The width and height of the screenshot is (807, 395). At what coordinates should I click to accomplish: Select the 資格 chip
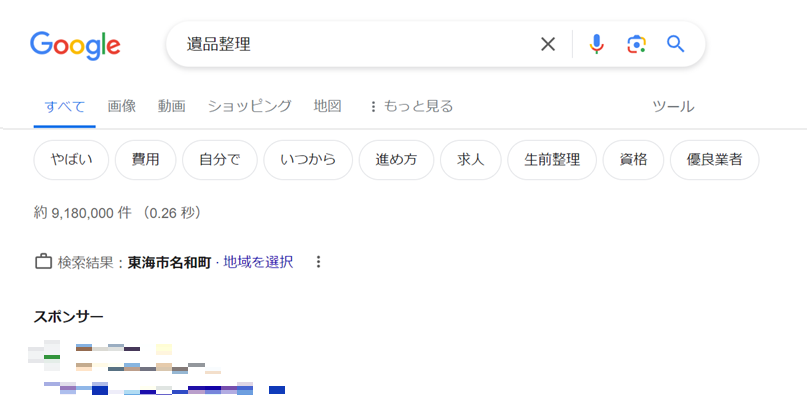click(x=634, y=160)
